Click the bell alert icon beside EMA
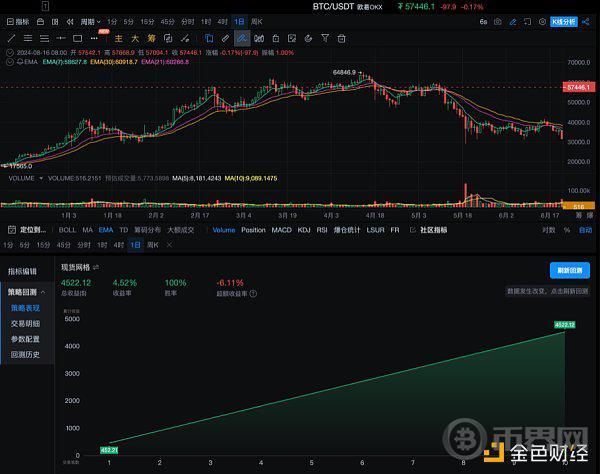The width and height of the screenshot is (600, 474). pyautogui.click(x=20, y=62)
